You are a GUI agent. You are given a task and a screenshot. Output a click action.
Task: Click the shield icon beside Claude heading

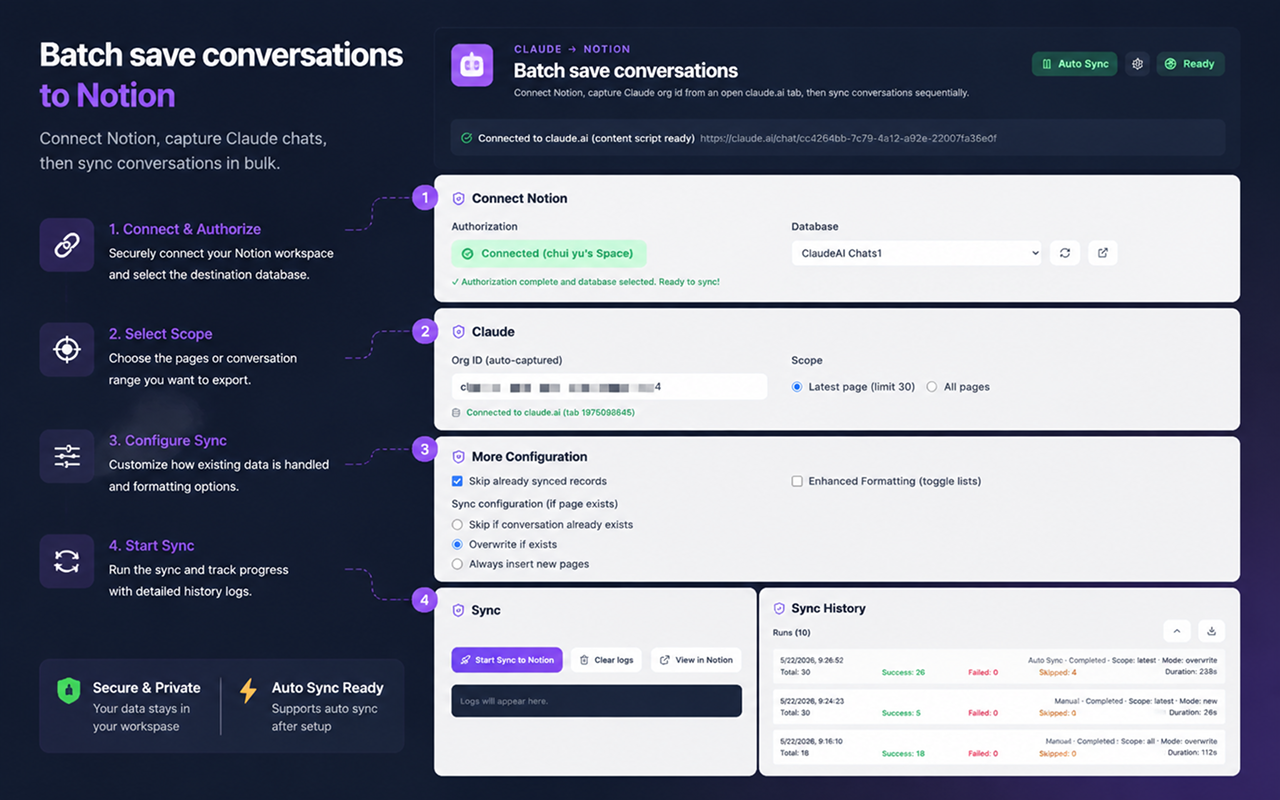[x=459, y=331]
